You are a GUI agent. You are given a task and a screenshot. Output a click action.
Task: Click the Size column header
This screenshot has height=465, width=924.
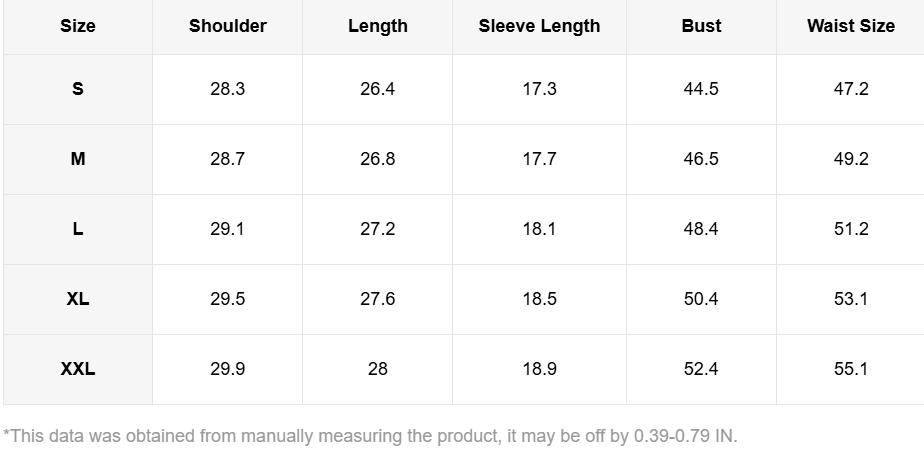[x=78, y=26]
